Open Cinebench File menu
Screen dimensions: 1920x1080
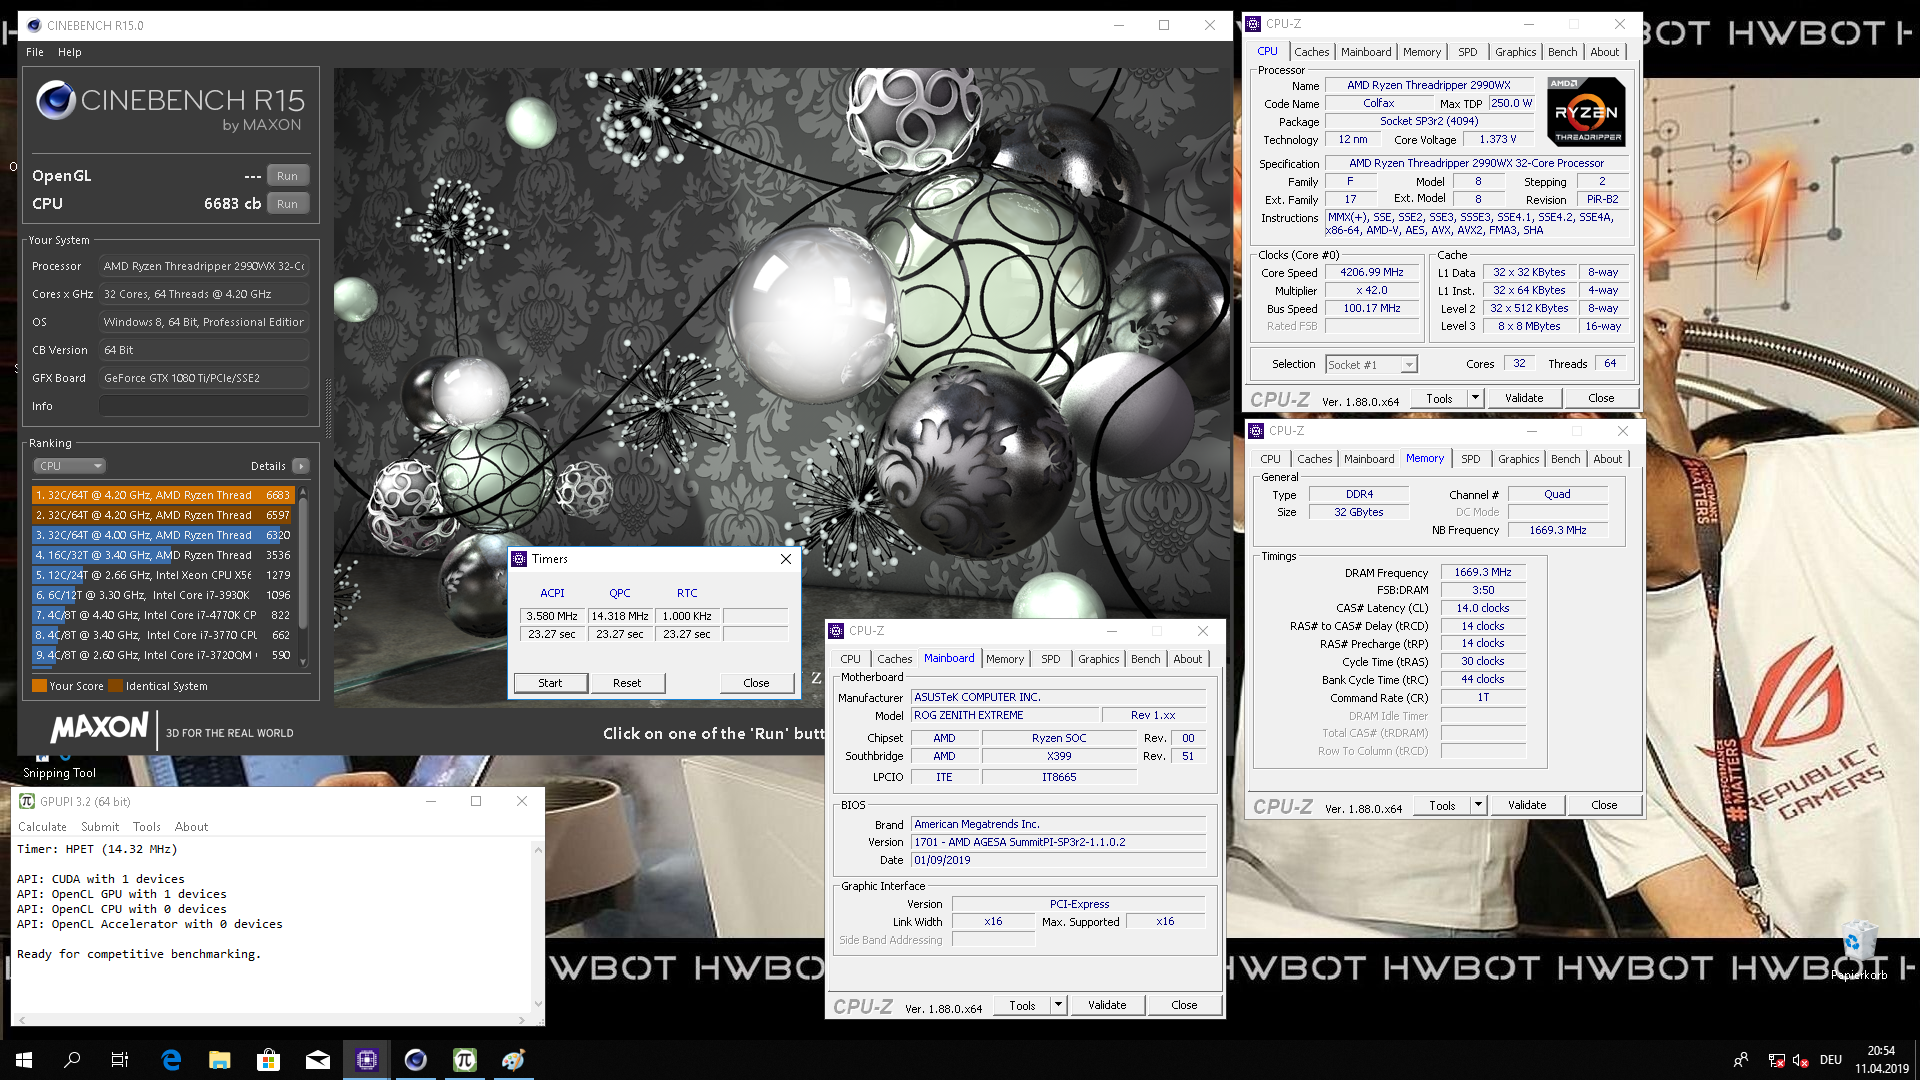(35, 52)
